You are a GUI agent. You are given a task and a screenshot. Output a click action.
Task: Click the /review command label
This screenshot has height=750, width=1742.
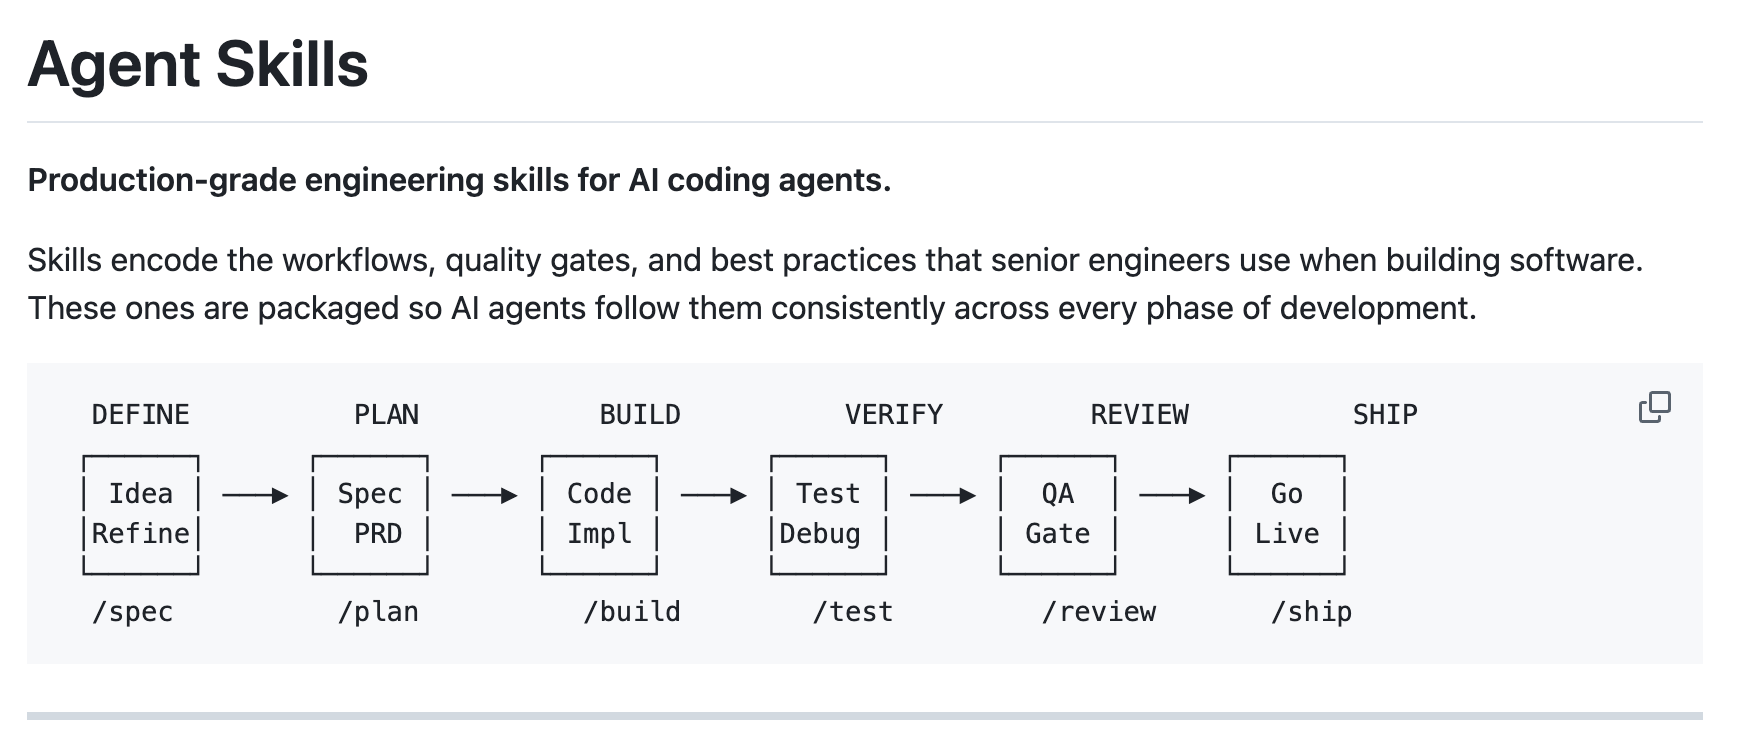click(1099, 611)
